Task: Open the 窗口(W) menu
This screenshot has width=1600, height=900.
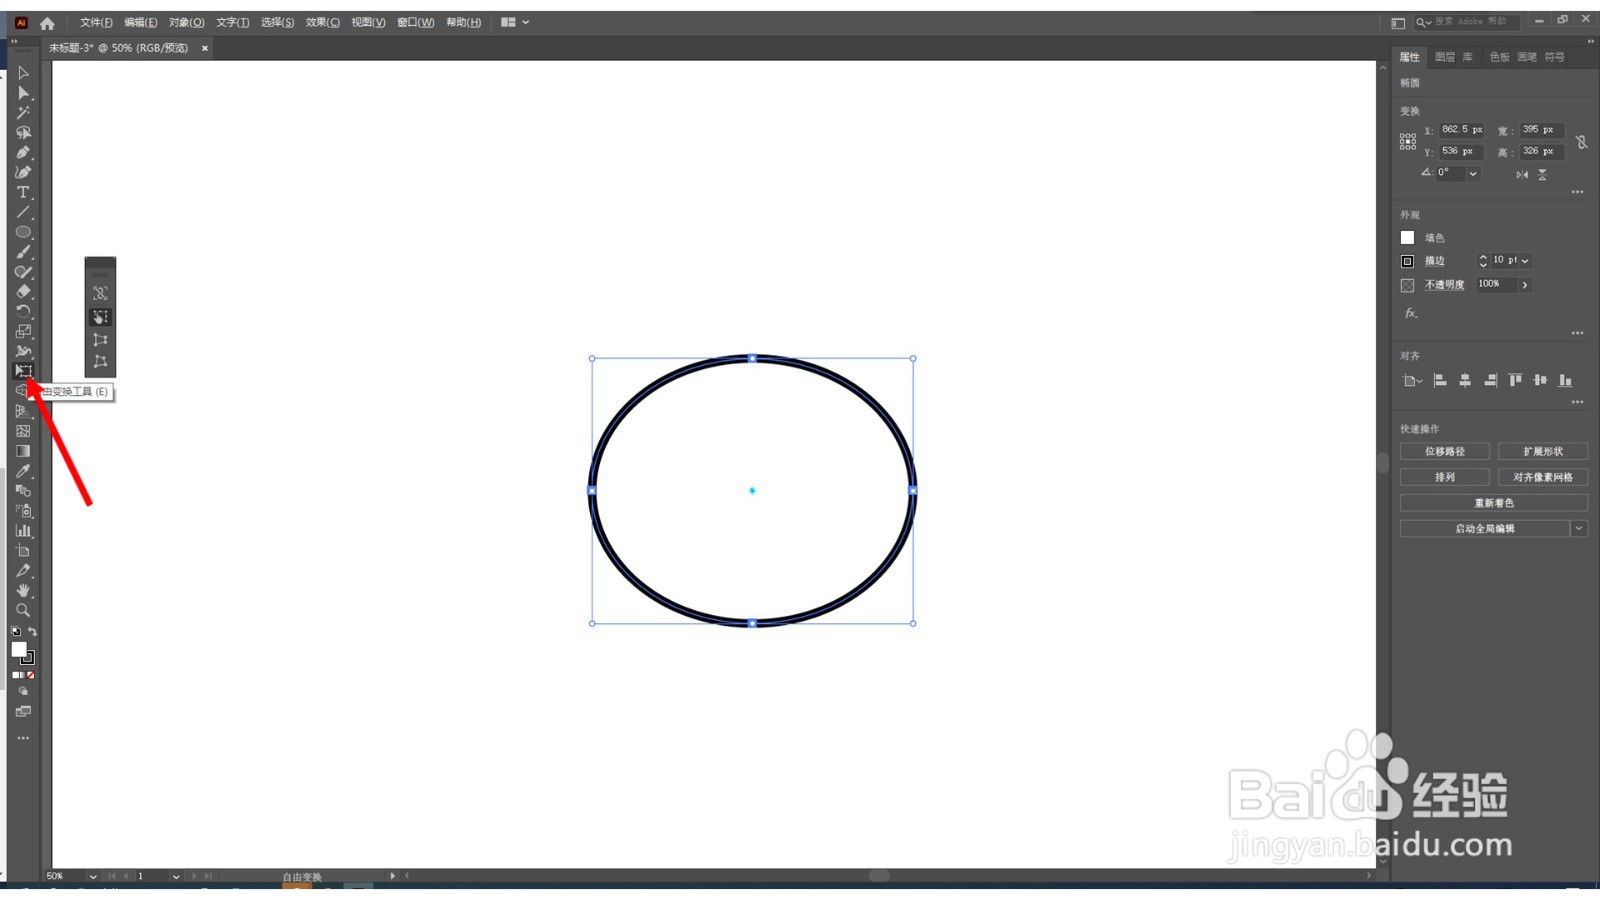Action: click(x=415, y=22)
